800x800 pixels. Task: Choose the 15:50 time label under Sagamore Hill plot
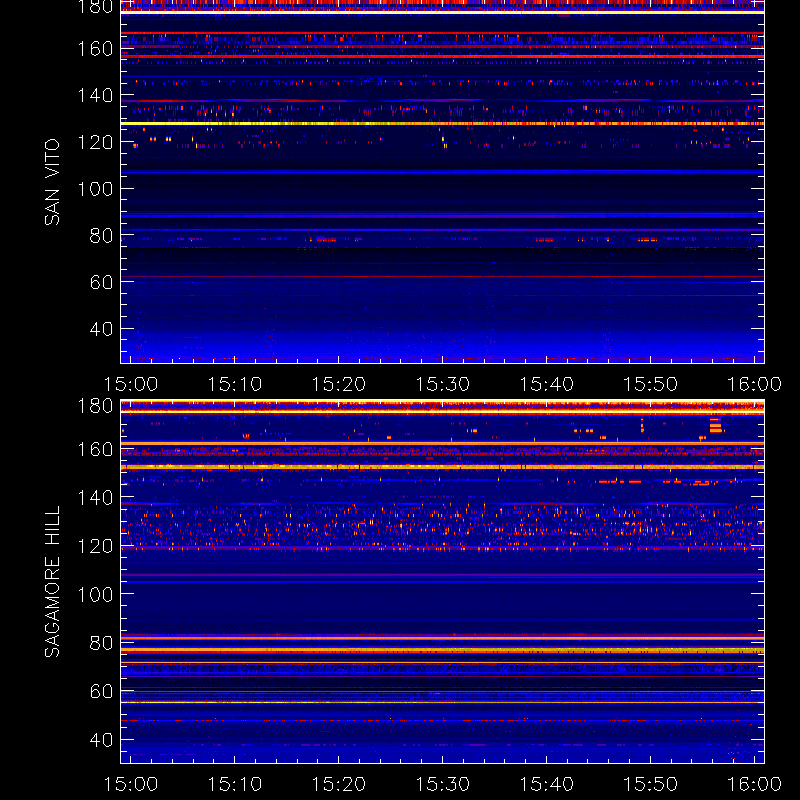(651, 784)
